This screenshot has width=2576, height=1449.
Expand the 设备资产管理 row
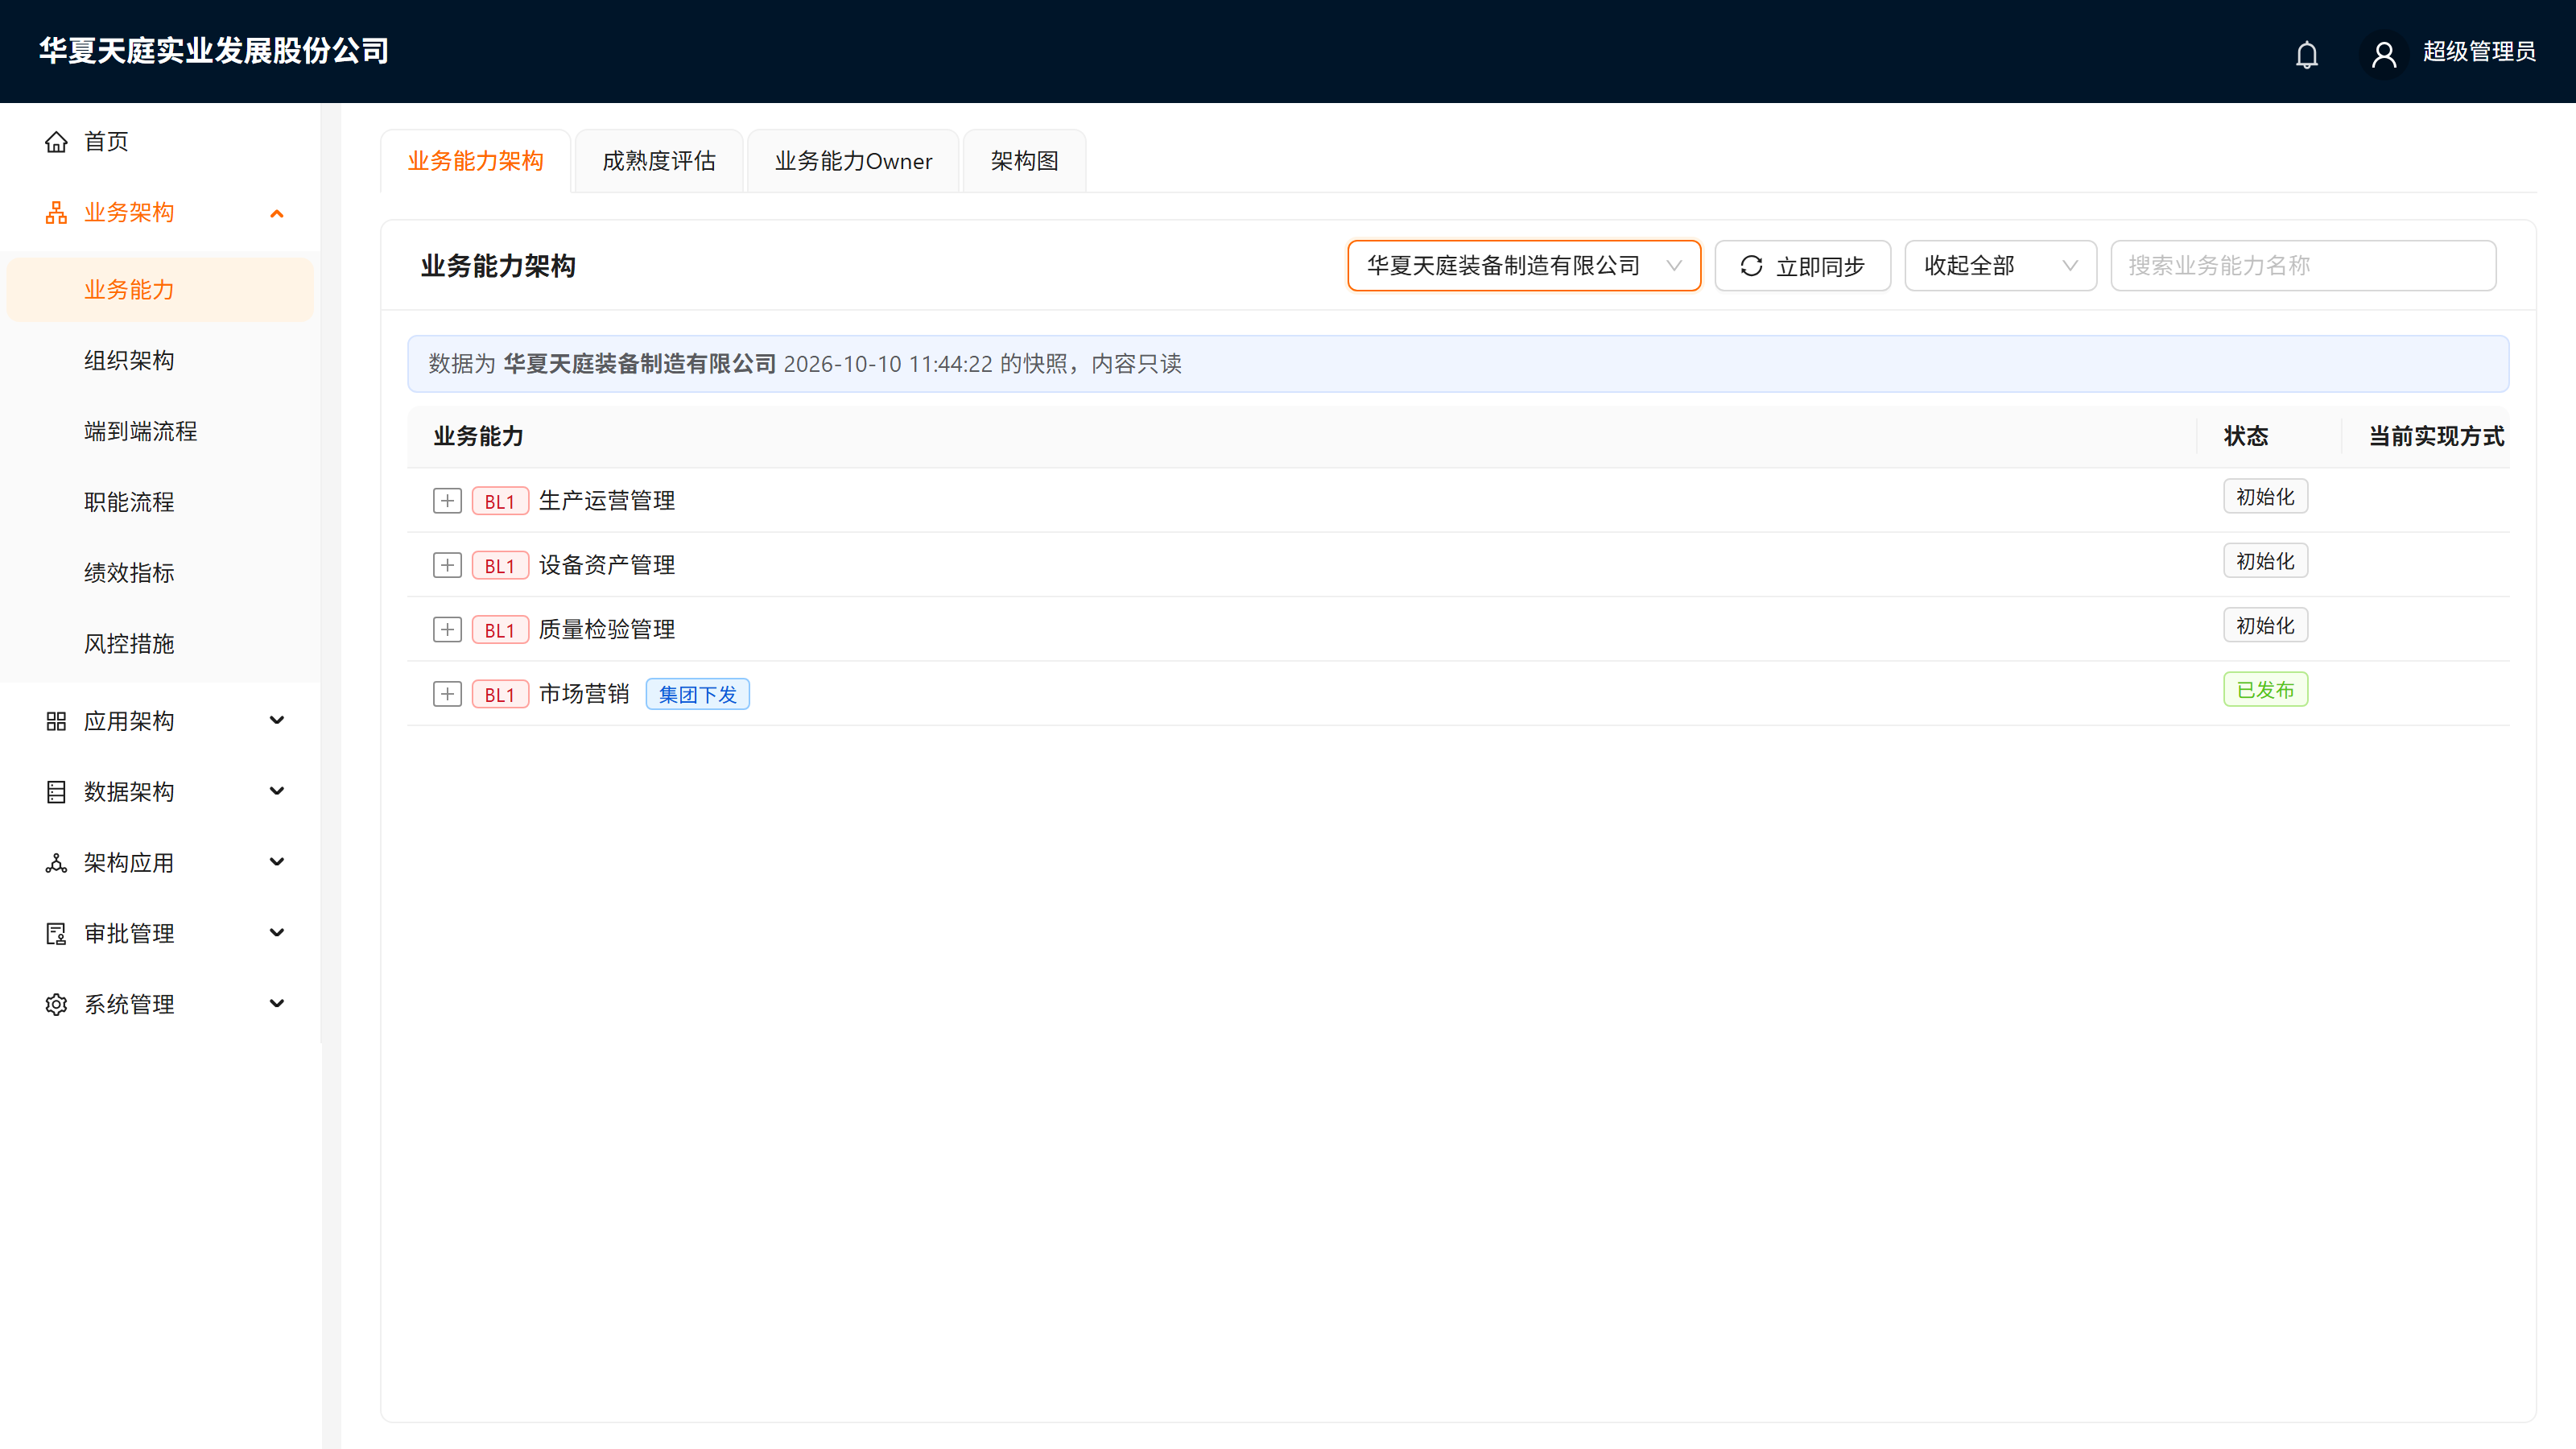tap(447, 565)
